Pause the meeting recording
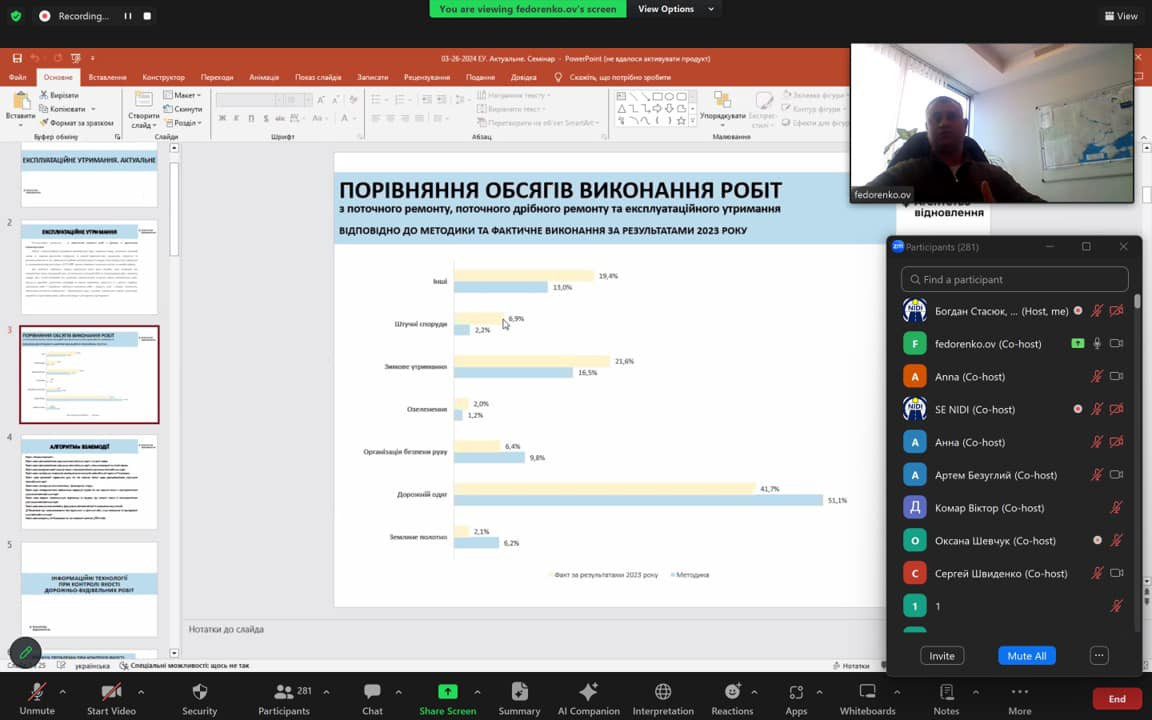 click(128, 16)
